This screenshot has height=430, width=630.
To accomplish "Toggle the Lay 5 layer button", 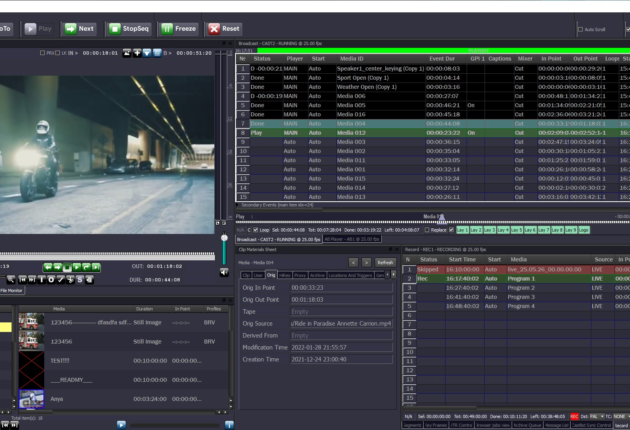I will click(516, 230).
